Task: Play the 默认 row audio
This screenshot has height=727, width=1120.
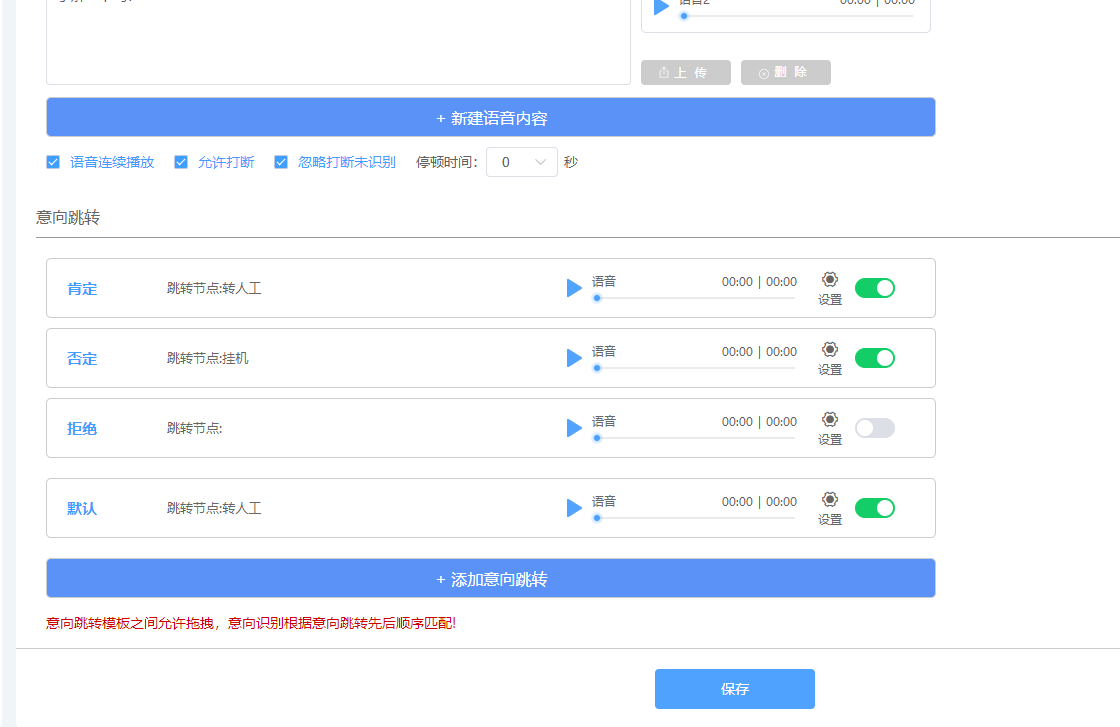Action: tap(574, 508)
